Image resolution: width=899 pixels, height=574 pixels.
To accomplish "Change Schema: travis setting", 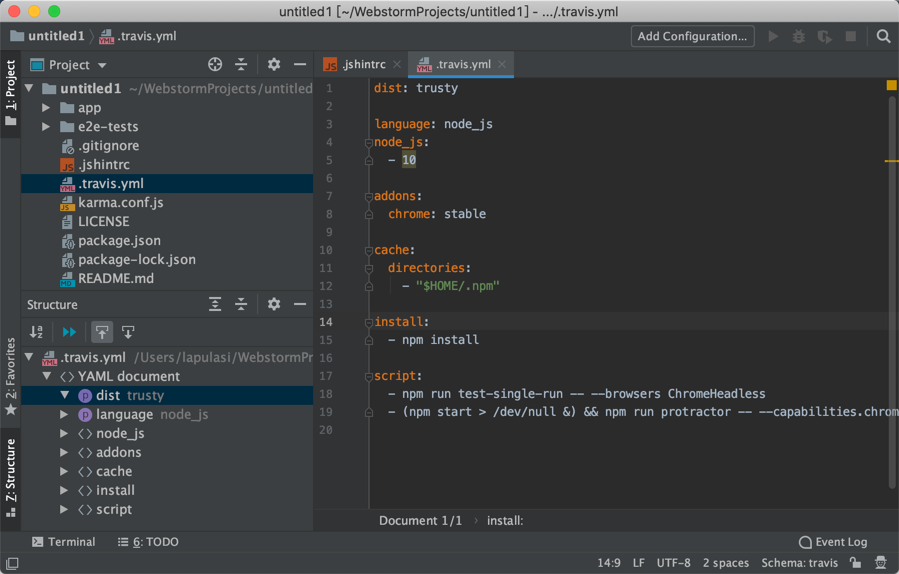I will [799, 563].
